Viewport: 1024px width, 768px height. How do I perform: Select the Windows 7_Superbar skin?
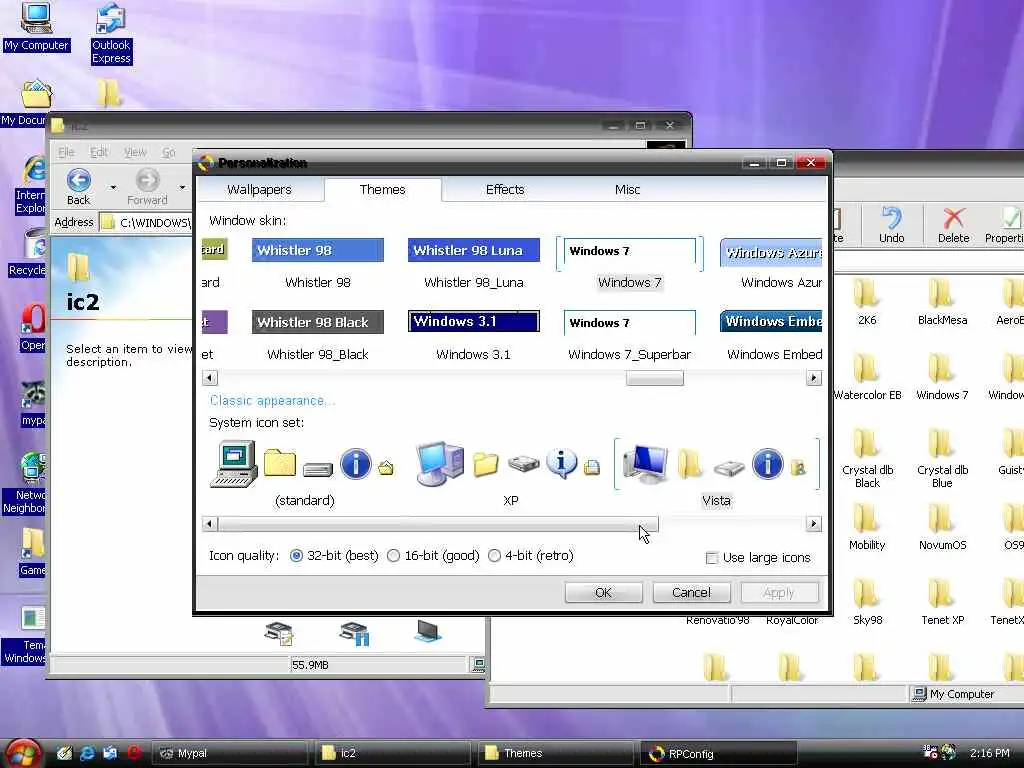click(x=630, y=336)
